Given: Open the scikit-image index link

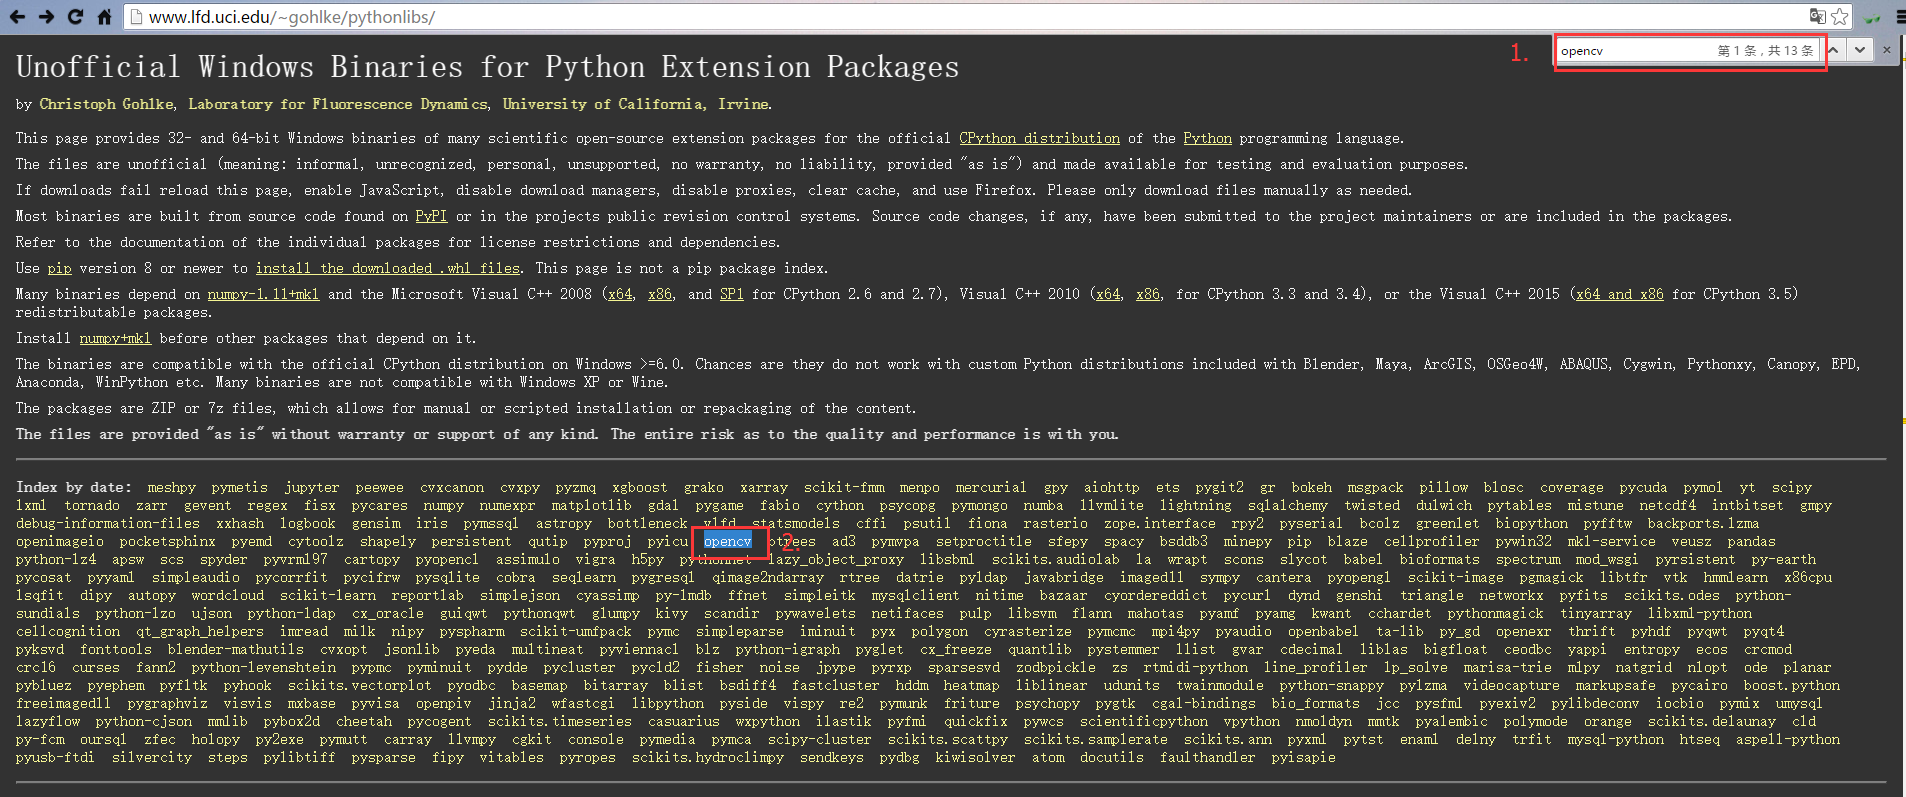Looking at the screenshot, I should (1456, 577).
